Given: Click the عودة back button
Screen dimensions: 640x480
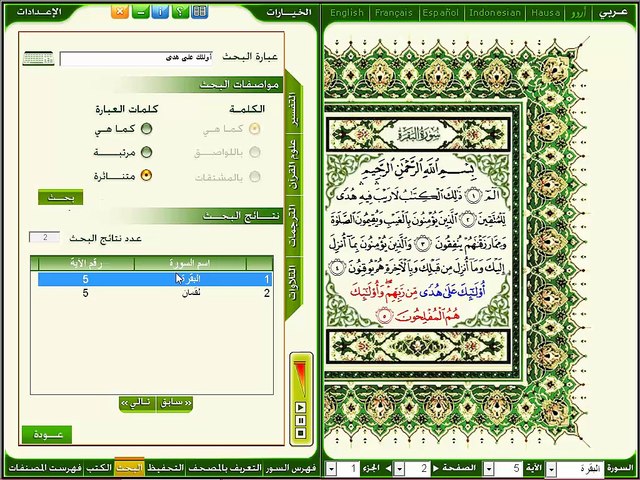Looking at the screenshot, I should point(47,435).
